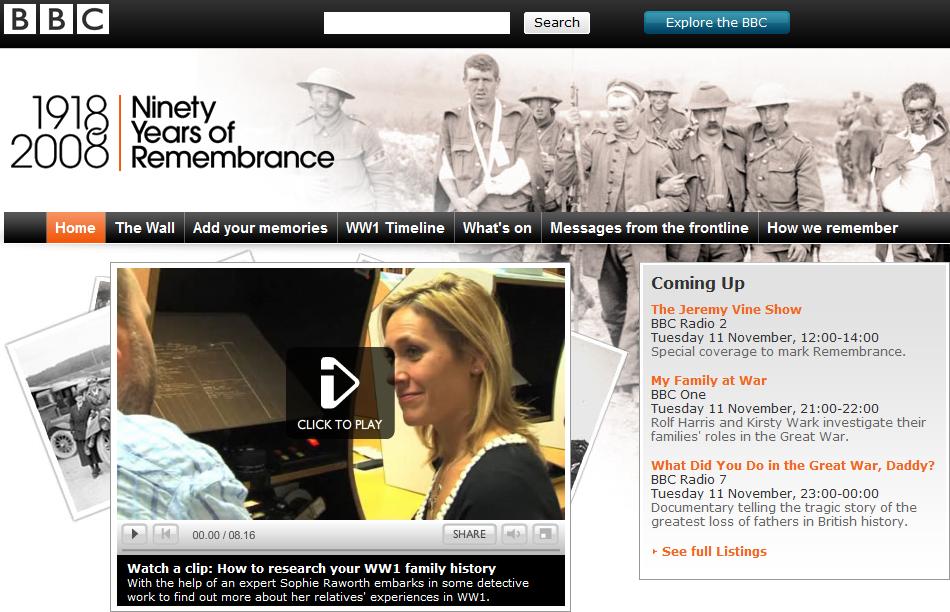Select the Home navigation tab

76,228
